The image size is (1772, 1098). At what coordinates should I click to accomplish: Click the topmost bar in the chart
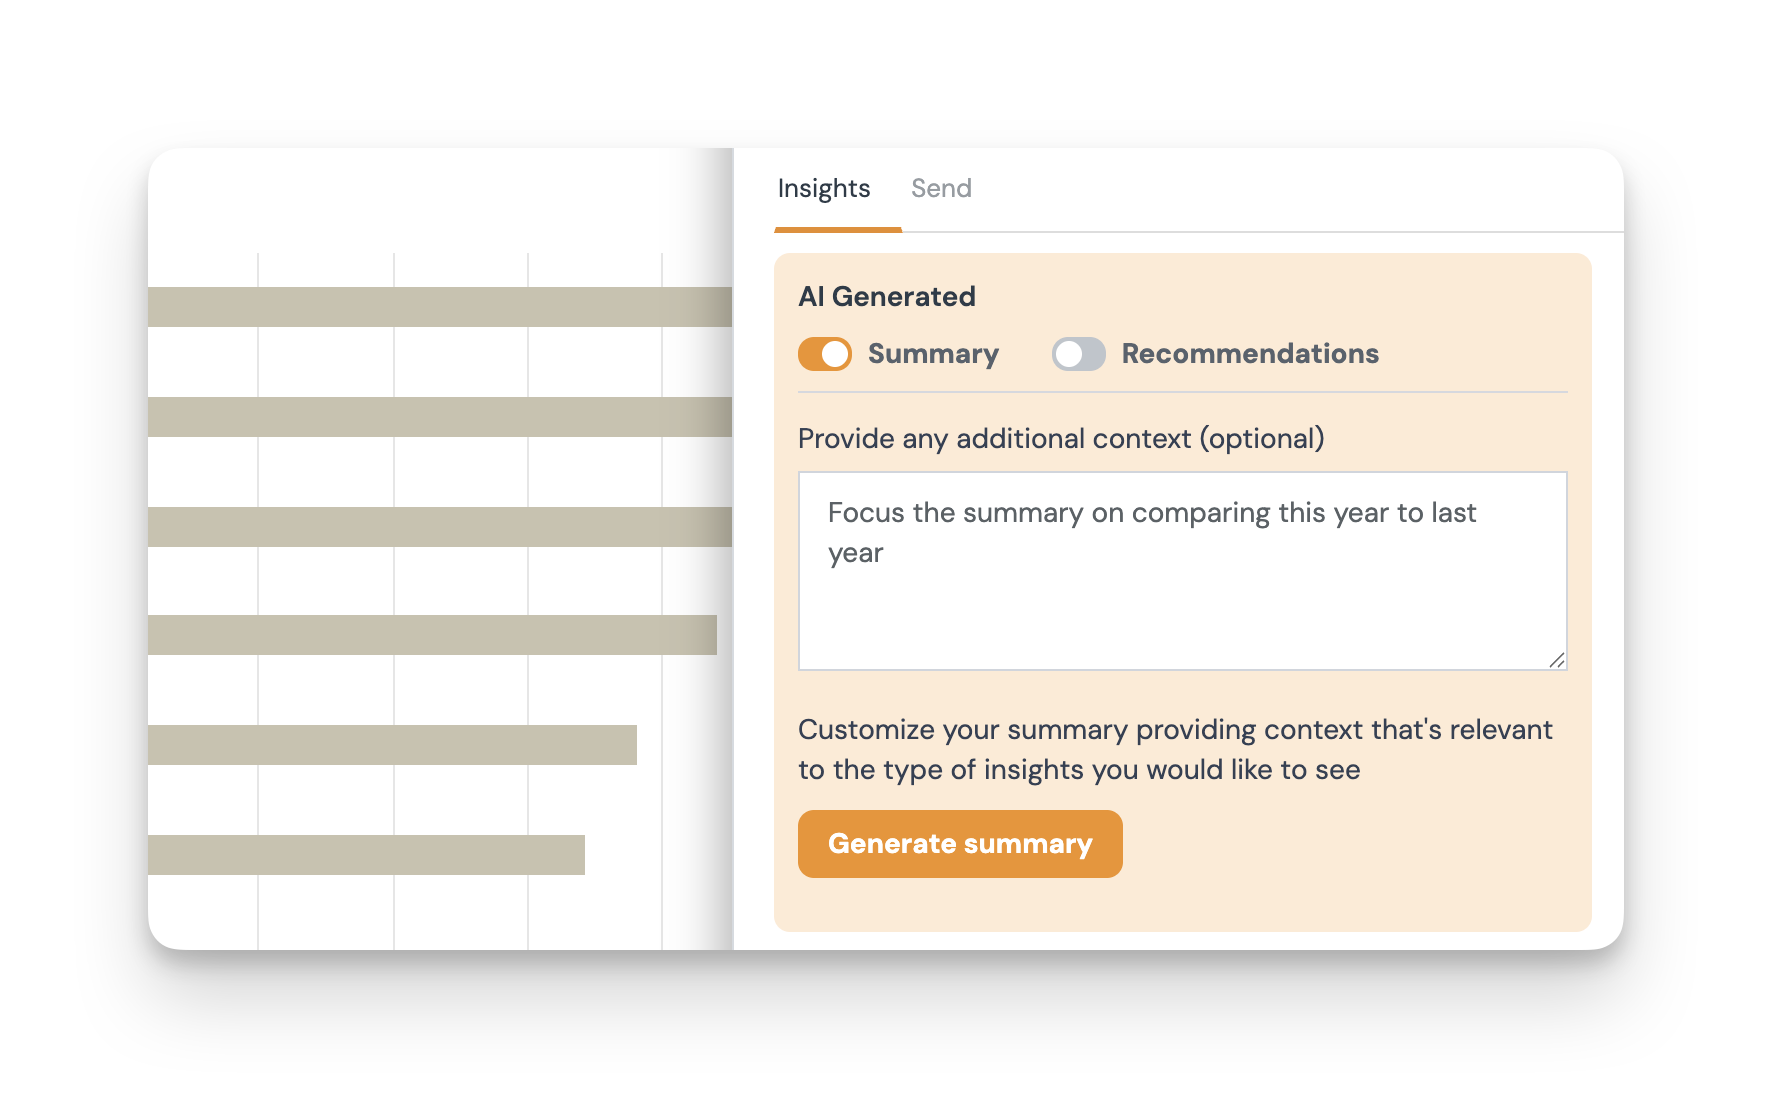tap(440, 307)
